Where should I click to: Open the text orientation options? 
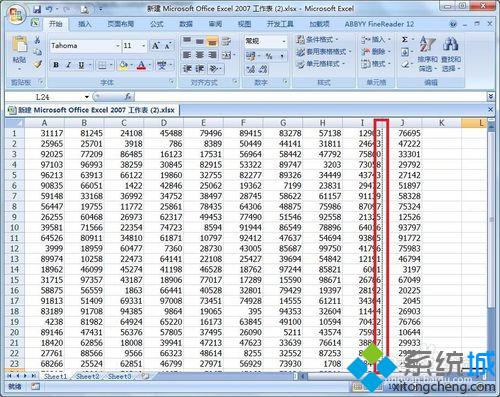point(214,69)
